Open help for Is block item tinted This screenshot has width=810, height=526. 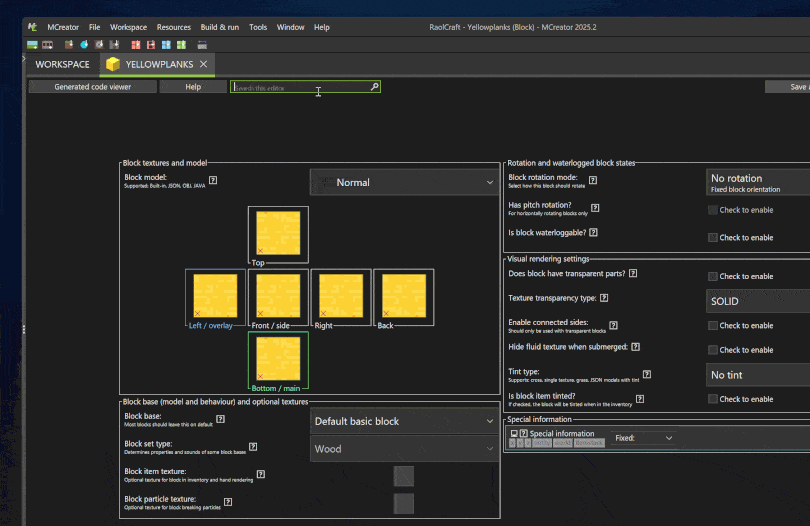click(x=640, y=399)
